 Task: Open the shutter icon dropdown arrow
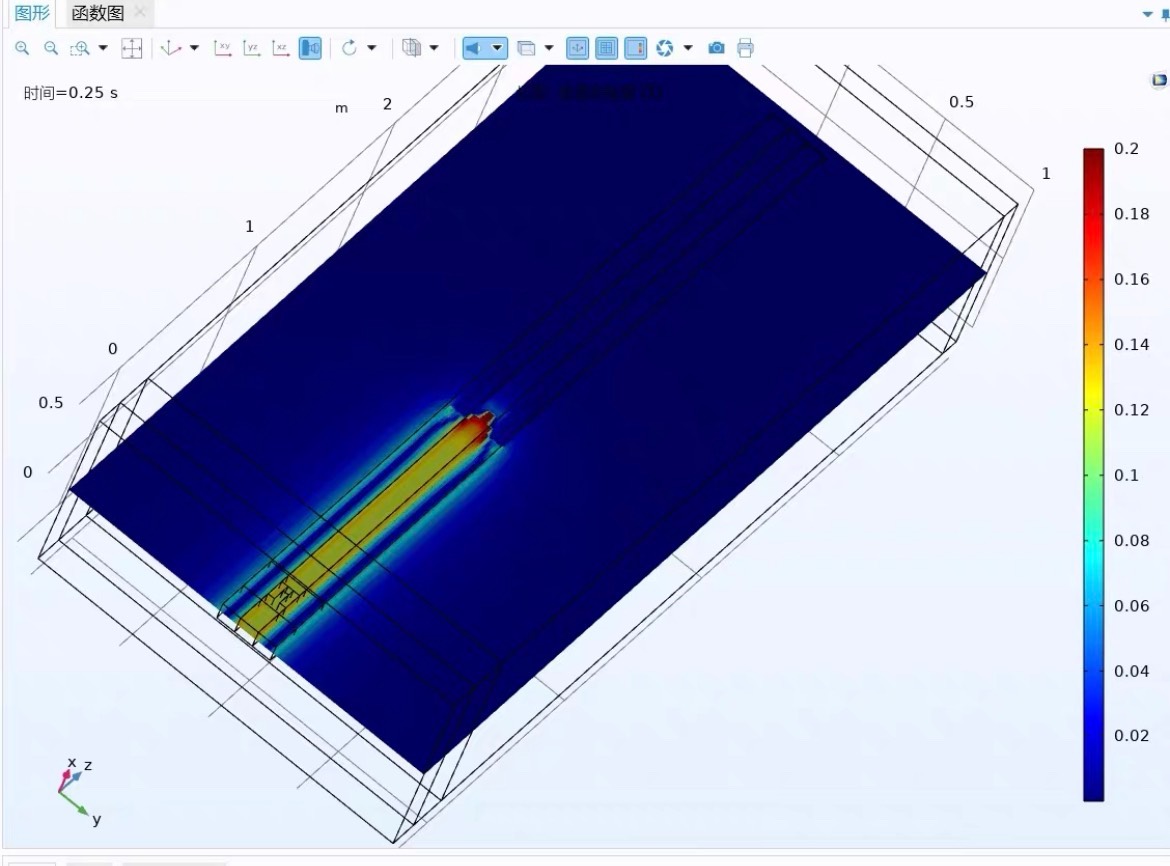pos(688,48)
